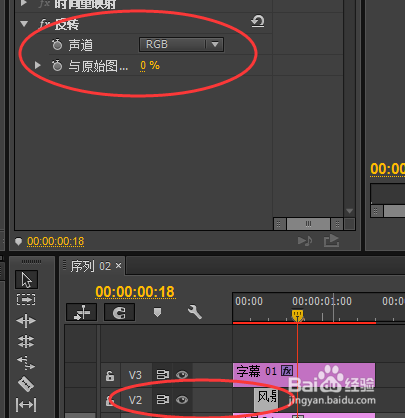Select the Selection arrow tool
Image resolution: width=405 pixels, height=418 pixels.
click(x=26, y=279)
